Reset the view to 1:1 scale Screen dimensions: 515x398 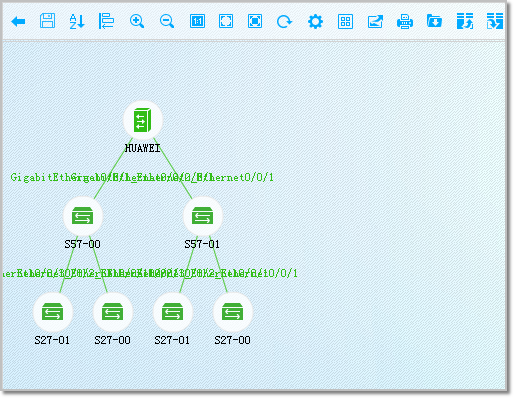[x=197, y=22]
